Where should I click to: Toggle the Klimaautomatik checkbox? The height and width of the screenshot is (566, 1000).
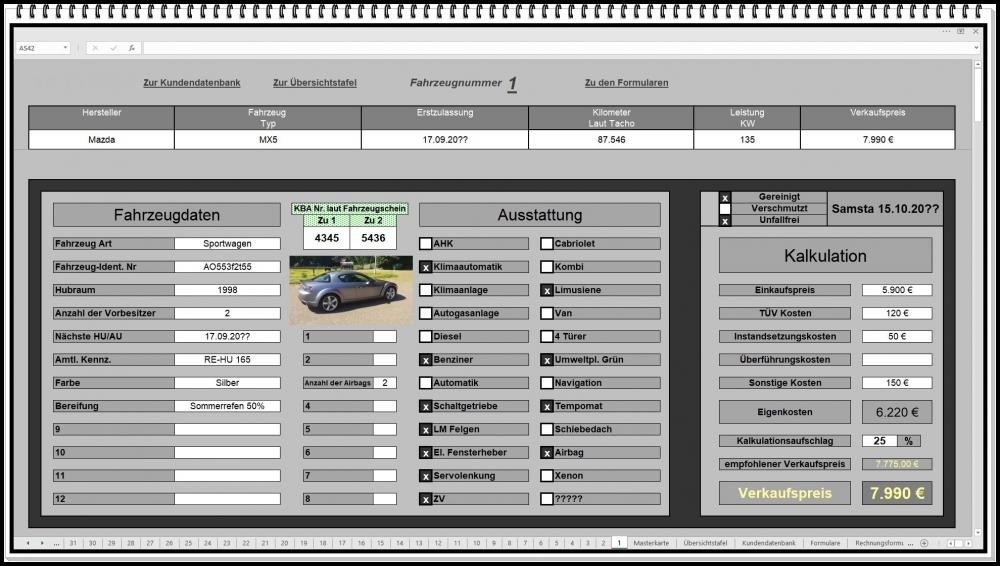click(426, 267)
